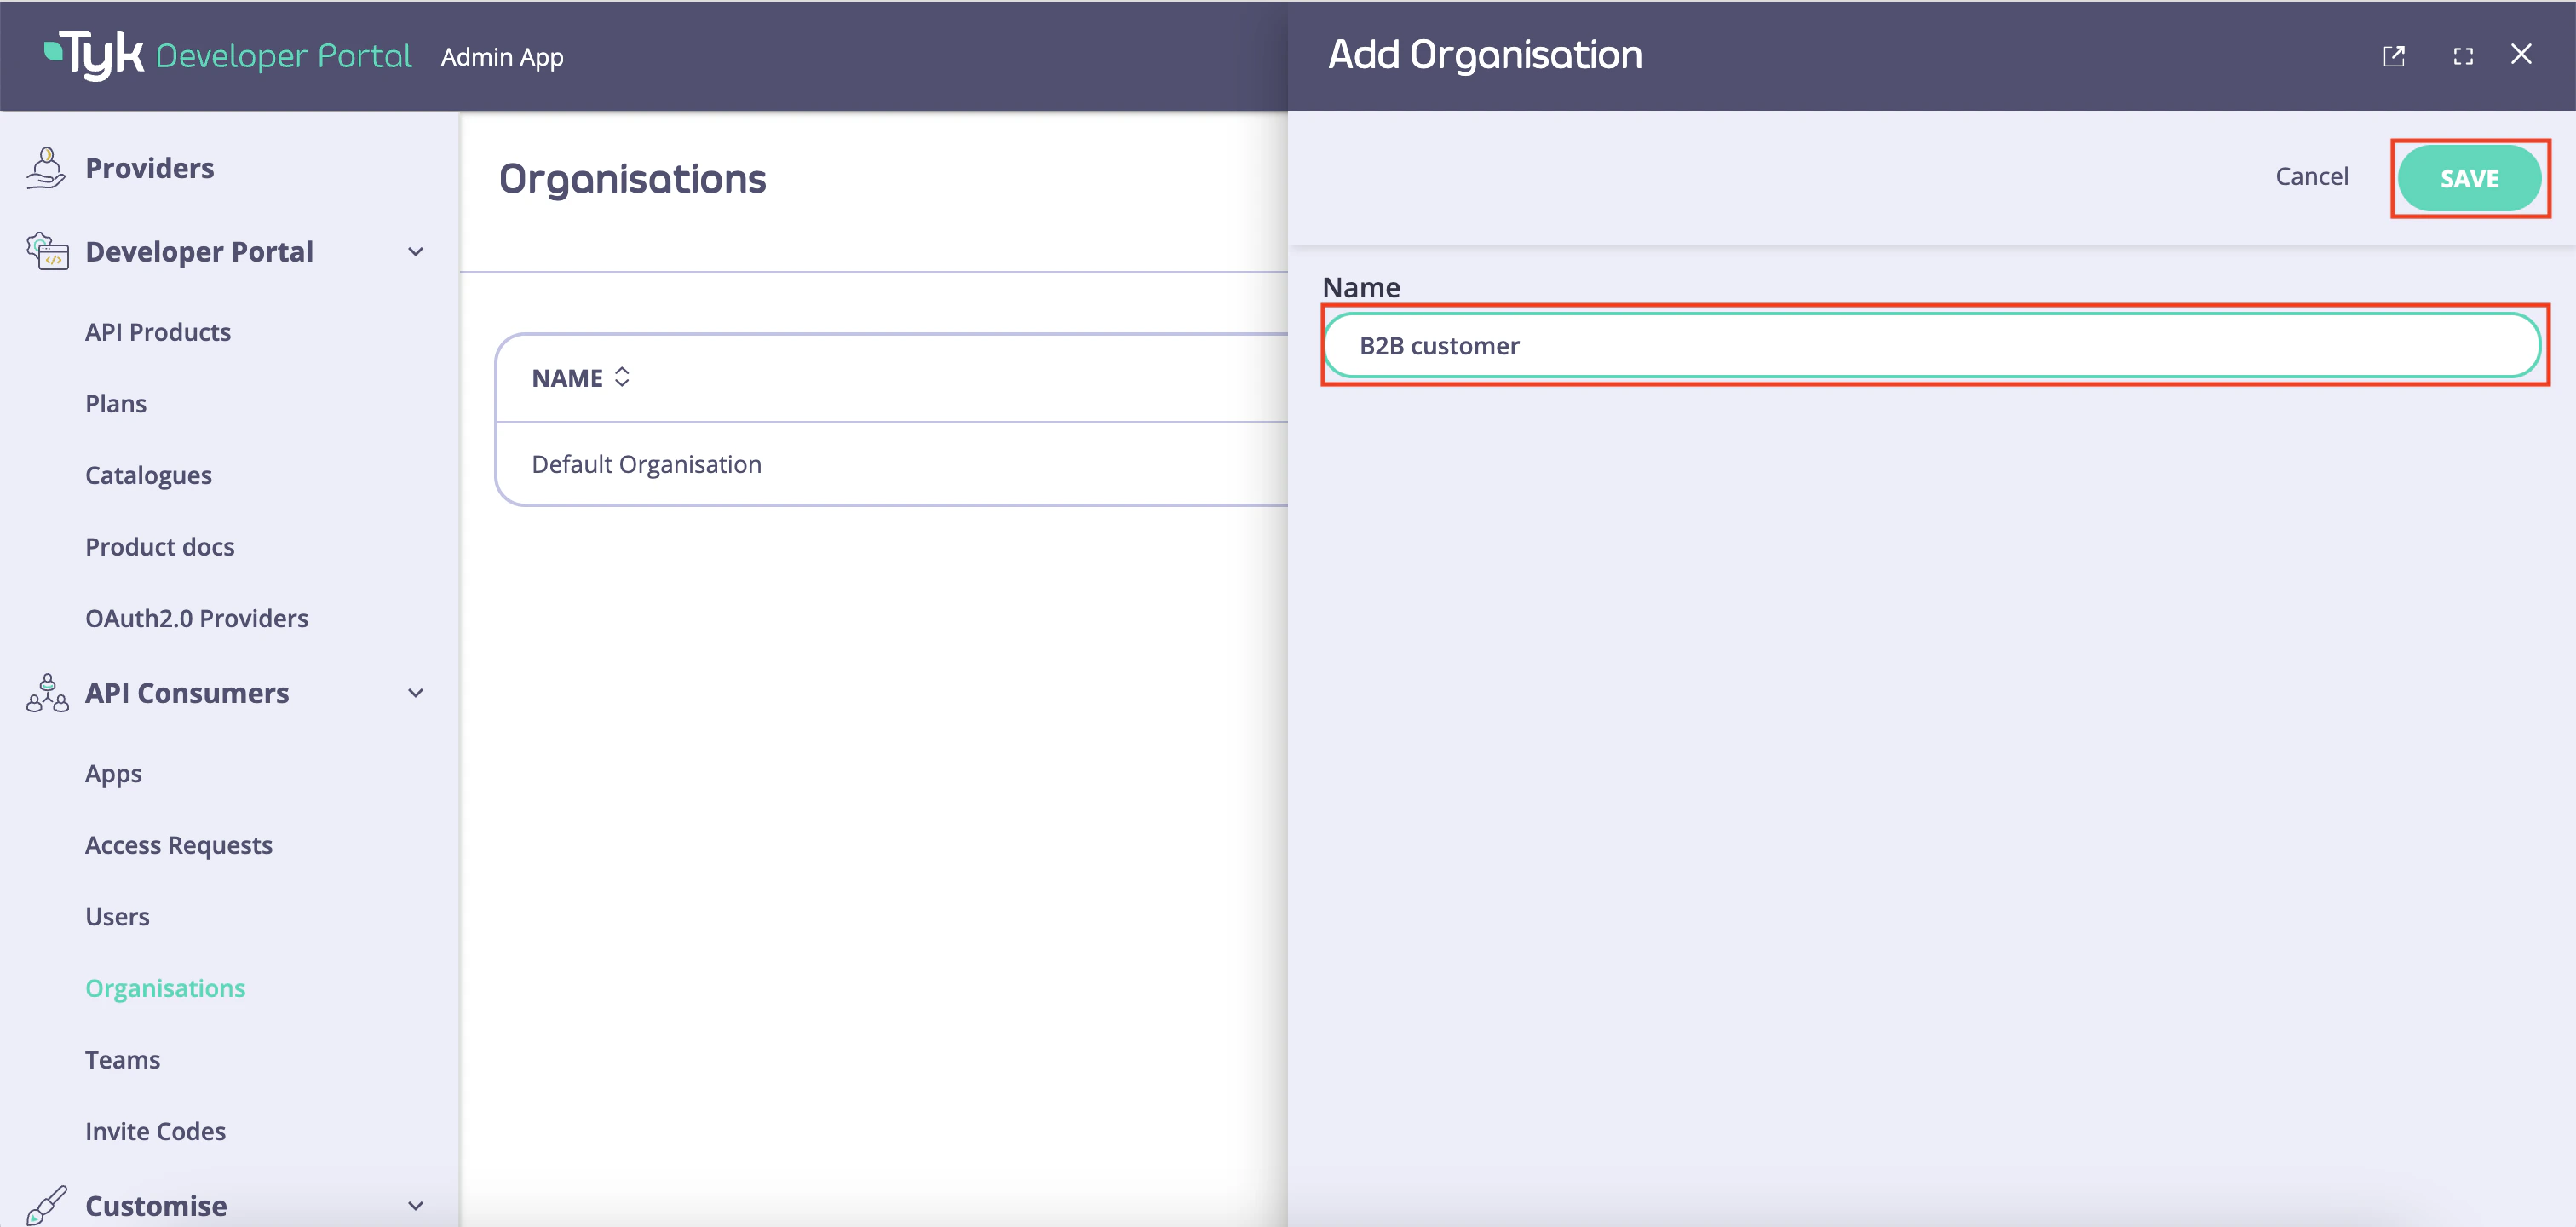Collapse the API Consumers section

coord(416,692)
